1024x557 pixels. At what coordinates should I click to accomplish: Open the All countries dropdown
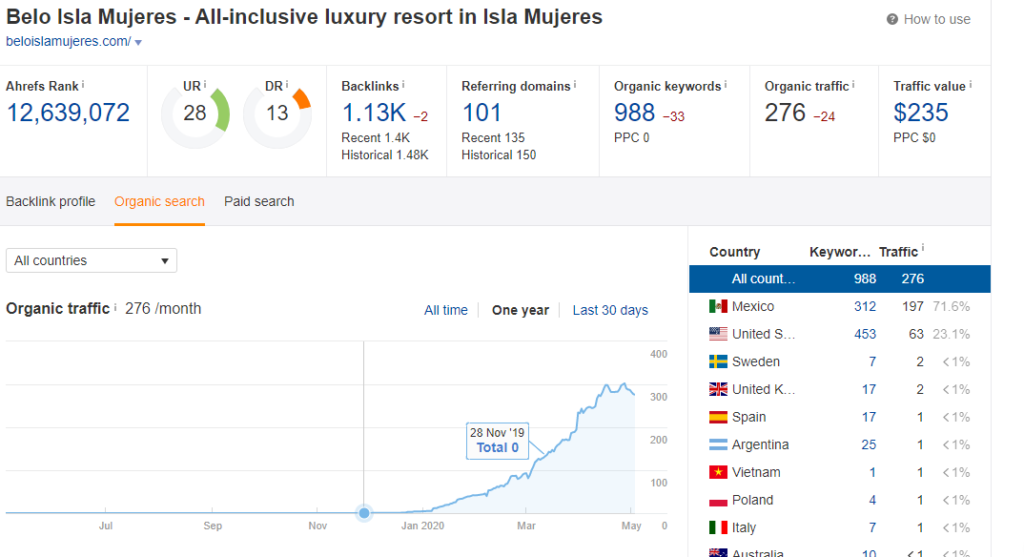point(91,261)
